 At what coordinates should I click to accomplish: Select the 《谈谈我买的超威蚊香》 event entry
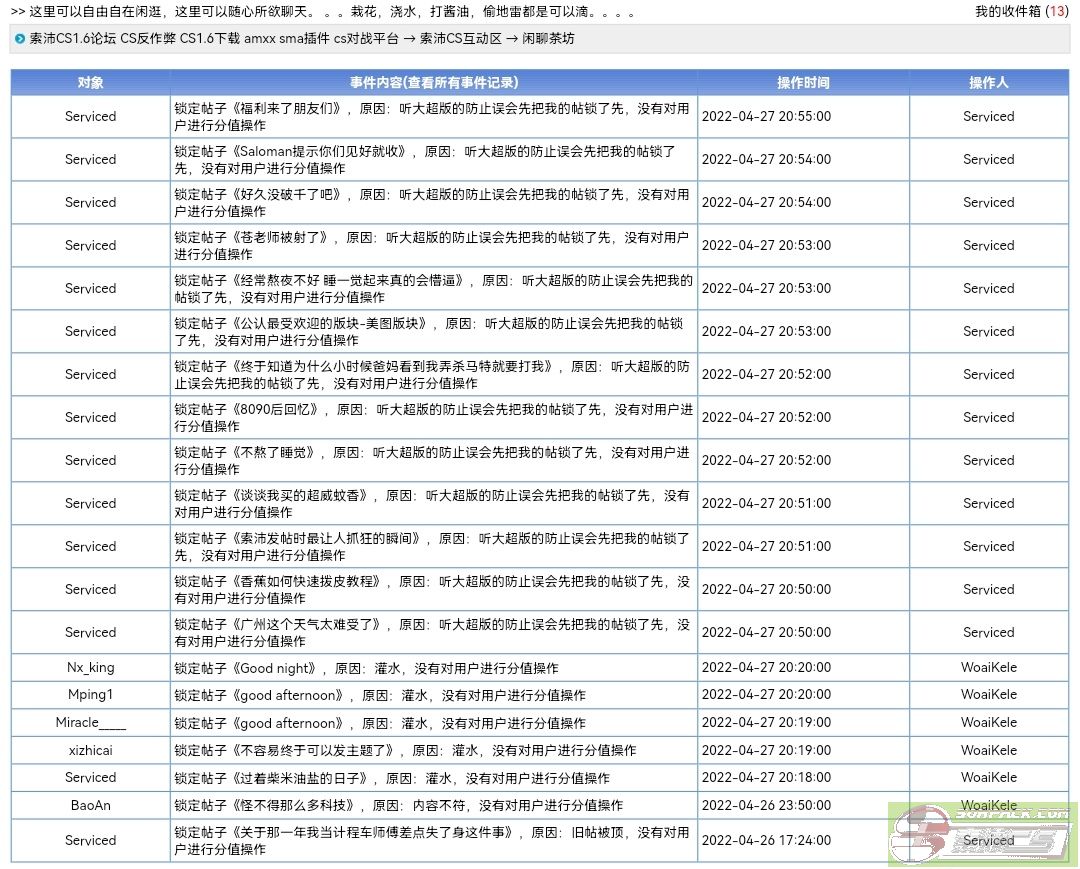tap(433, 503)
